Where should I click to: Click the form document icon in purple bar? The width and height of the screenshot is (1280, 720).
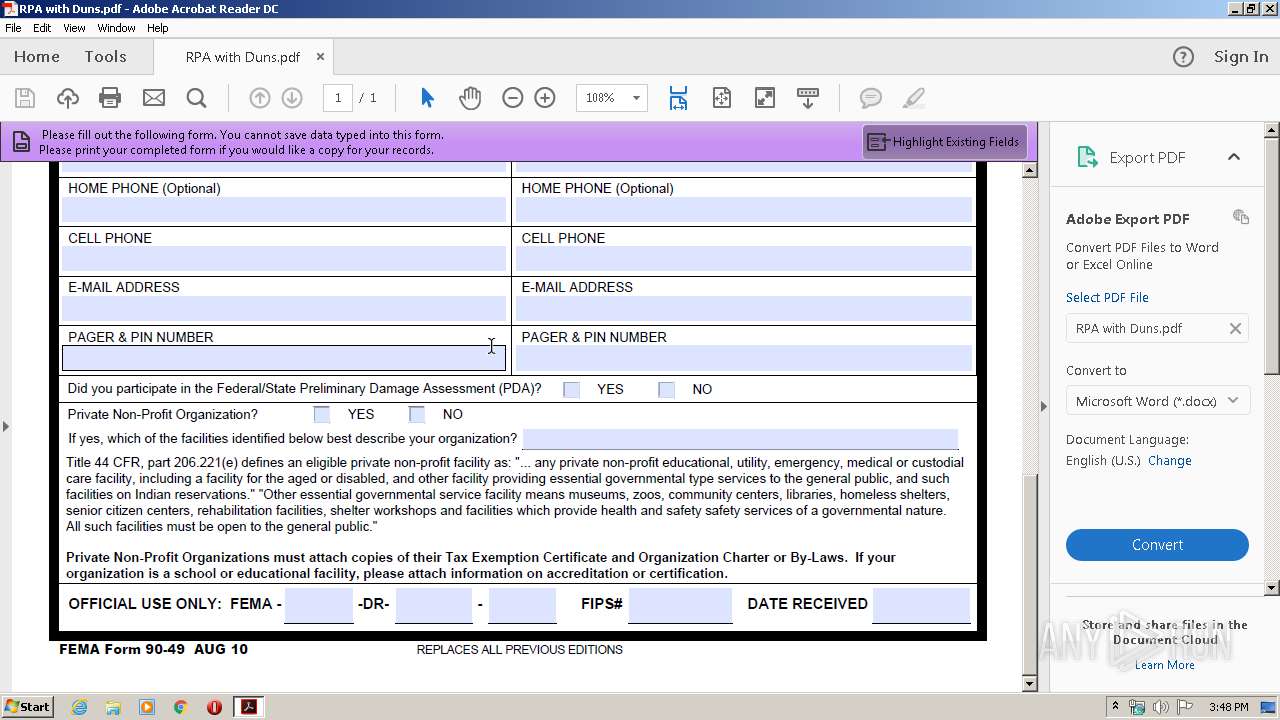(x=21, y=142)
